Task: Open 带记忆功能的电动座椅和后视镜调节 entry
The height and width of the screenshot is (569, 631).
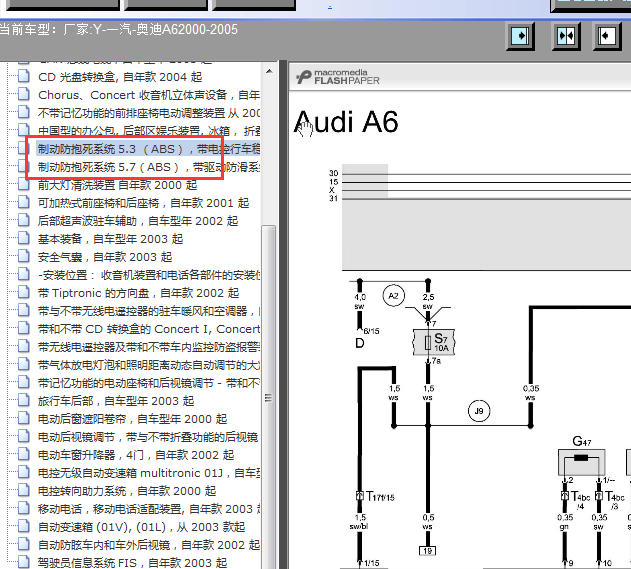Action: click(x=148, y=383)
